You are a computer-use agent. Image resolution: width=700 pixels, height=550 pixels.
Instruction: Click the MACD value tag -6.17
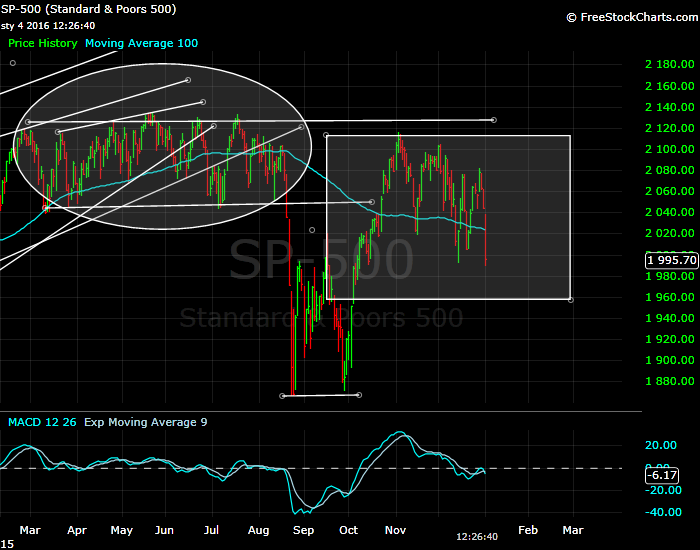(x=662, y=475)
